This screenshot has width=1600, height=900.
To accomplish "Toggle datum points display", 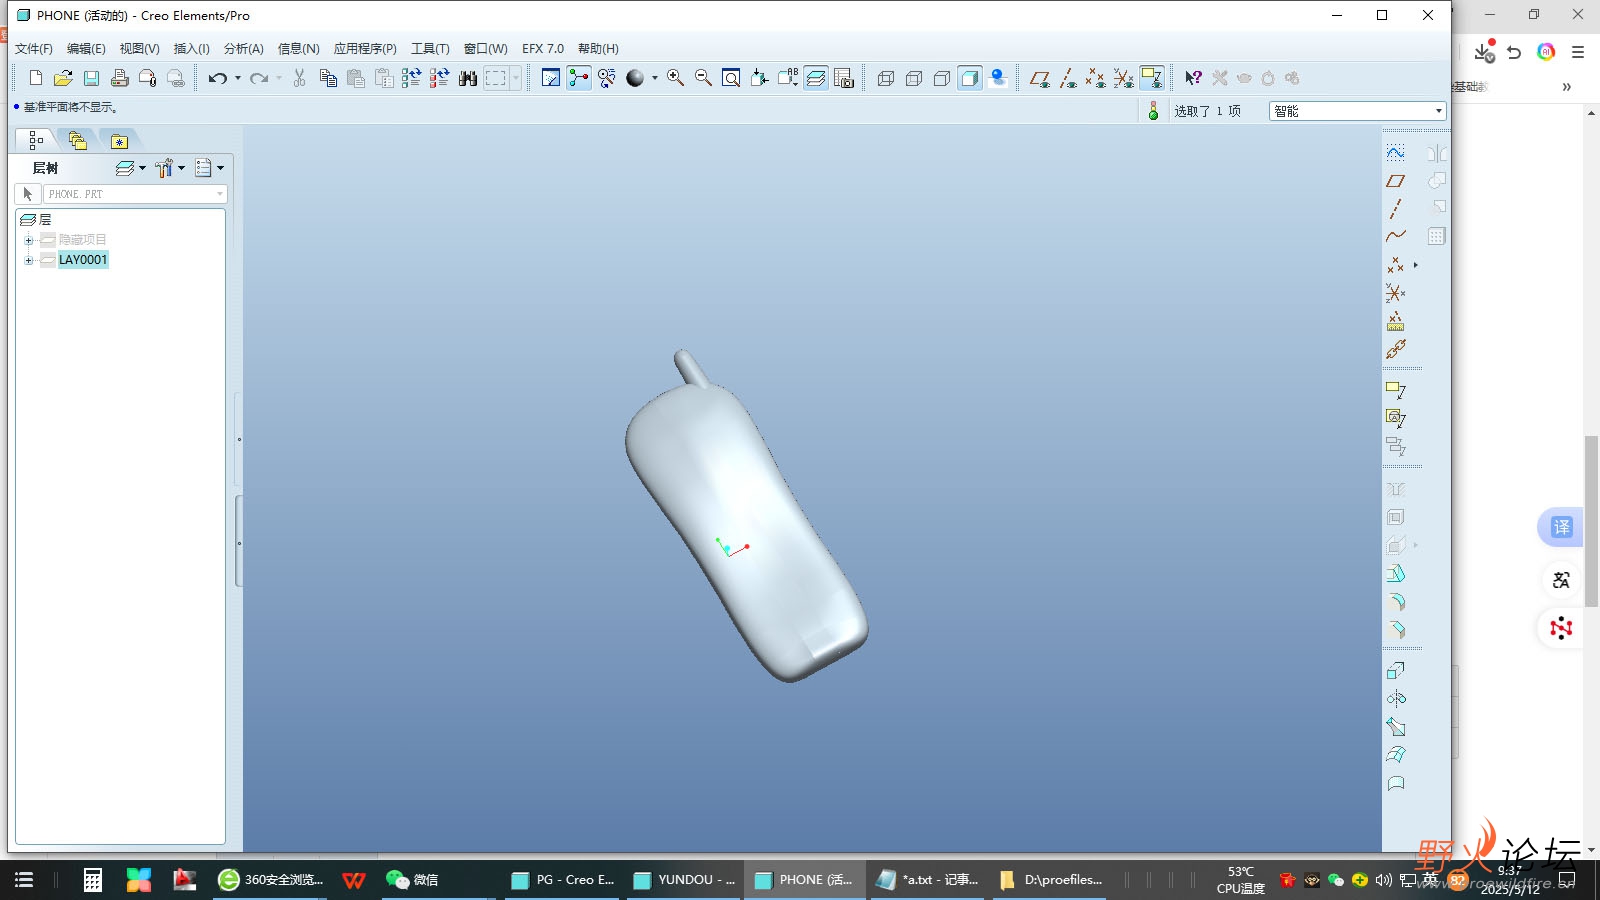I will tap(1096, 78).
